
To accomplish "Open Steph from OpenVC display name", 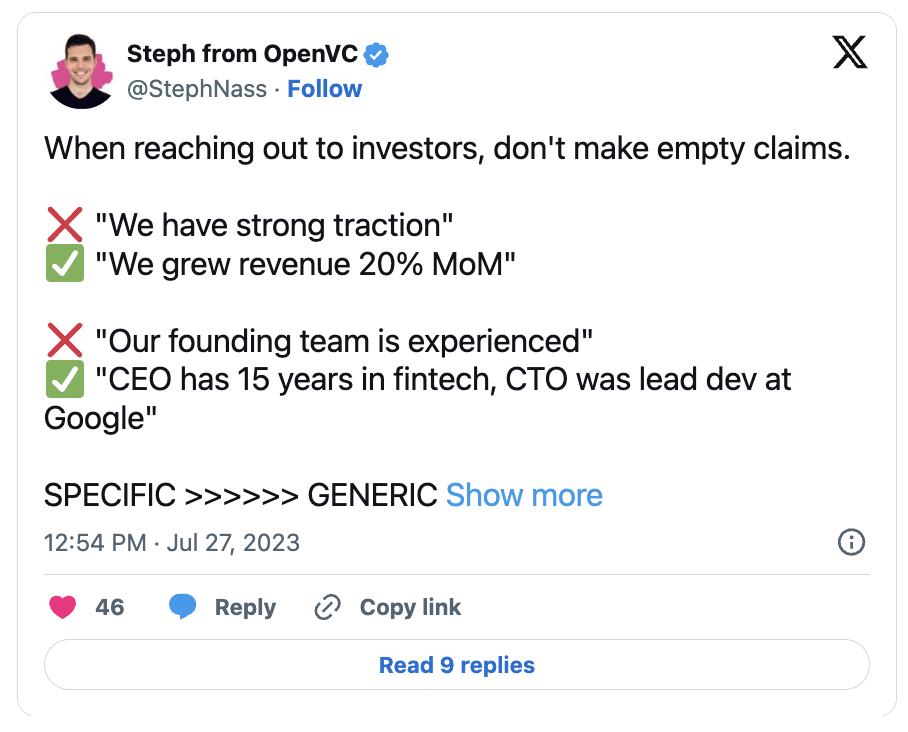I will [x=242, y=54].
